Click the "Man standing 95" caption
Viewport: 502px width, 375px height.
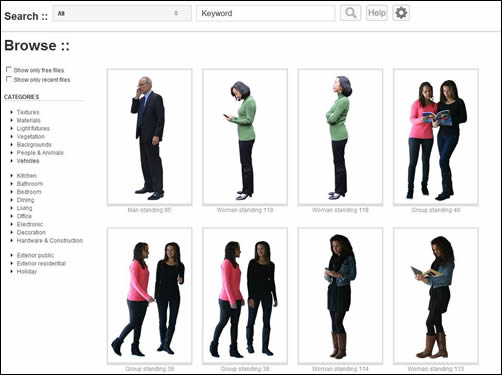[x=149, y=210]
